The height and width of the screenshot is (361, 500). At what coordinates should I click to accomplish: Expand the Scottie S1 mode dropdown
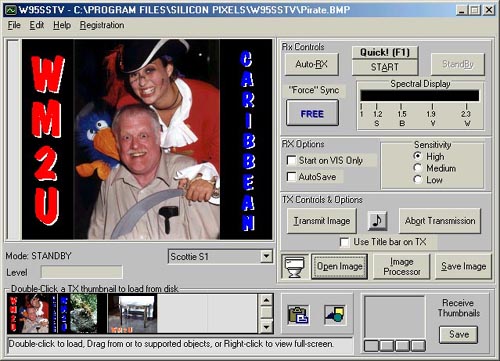[x=266, y=256]
